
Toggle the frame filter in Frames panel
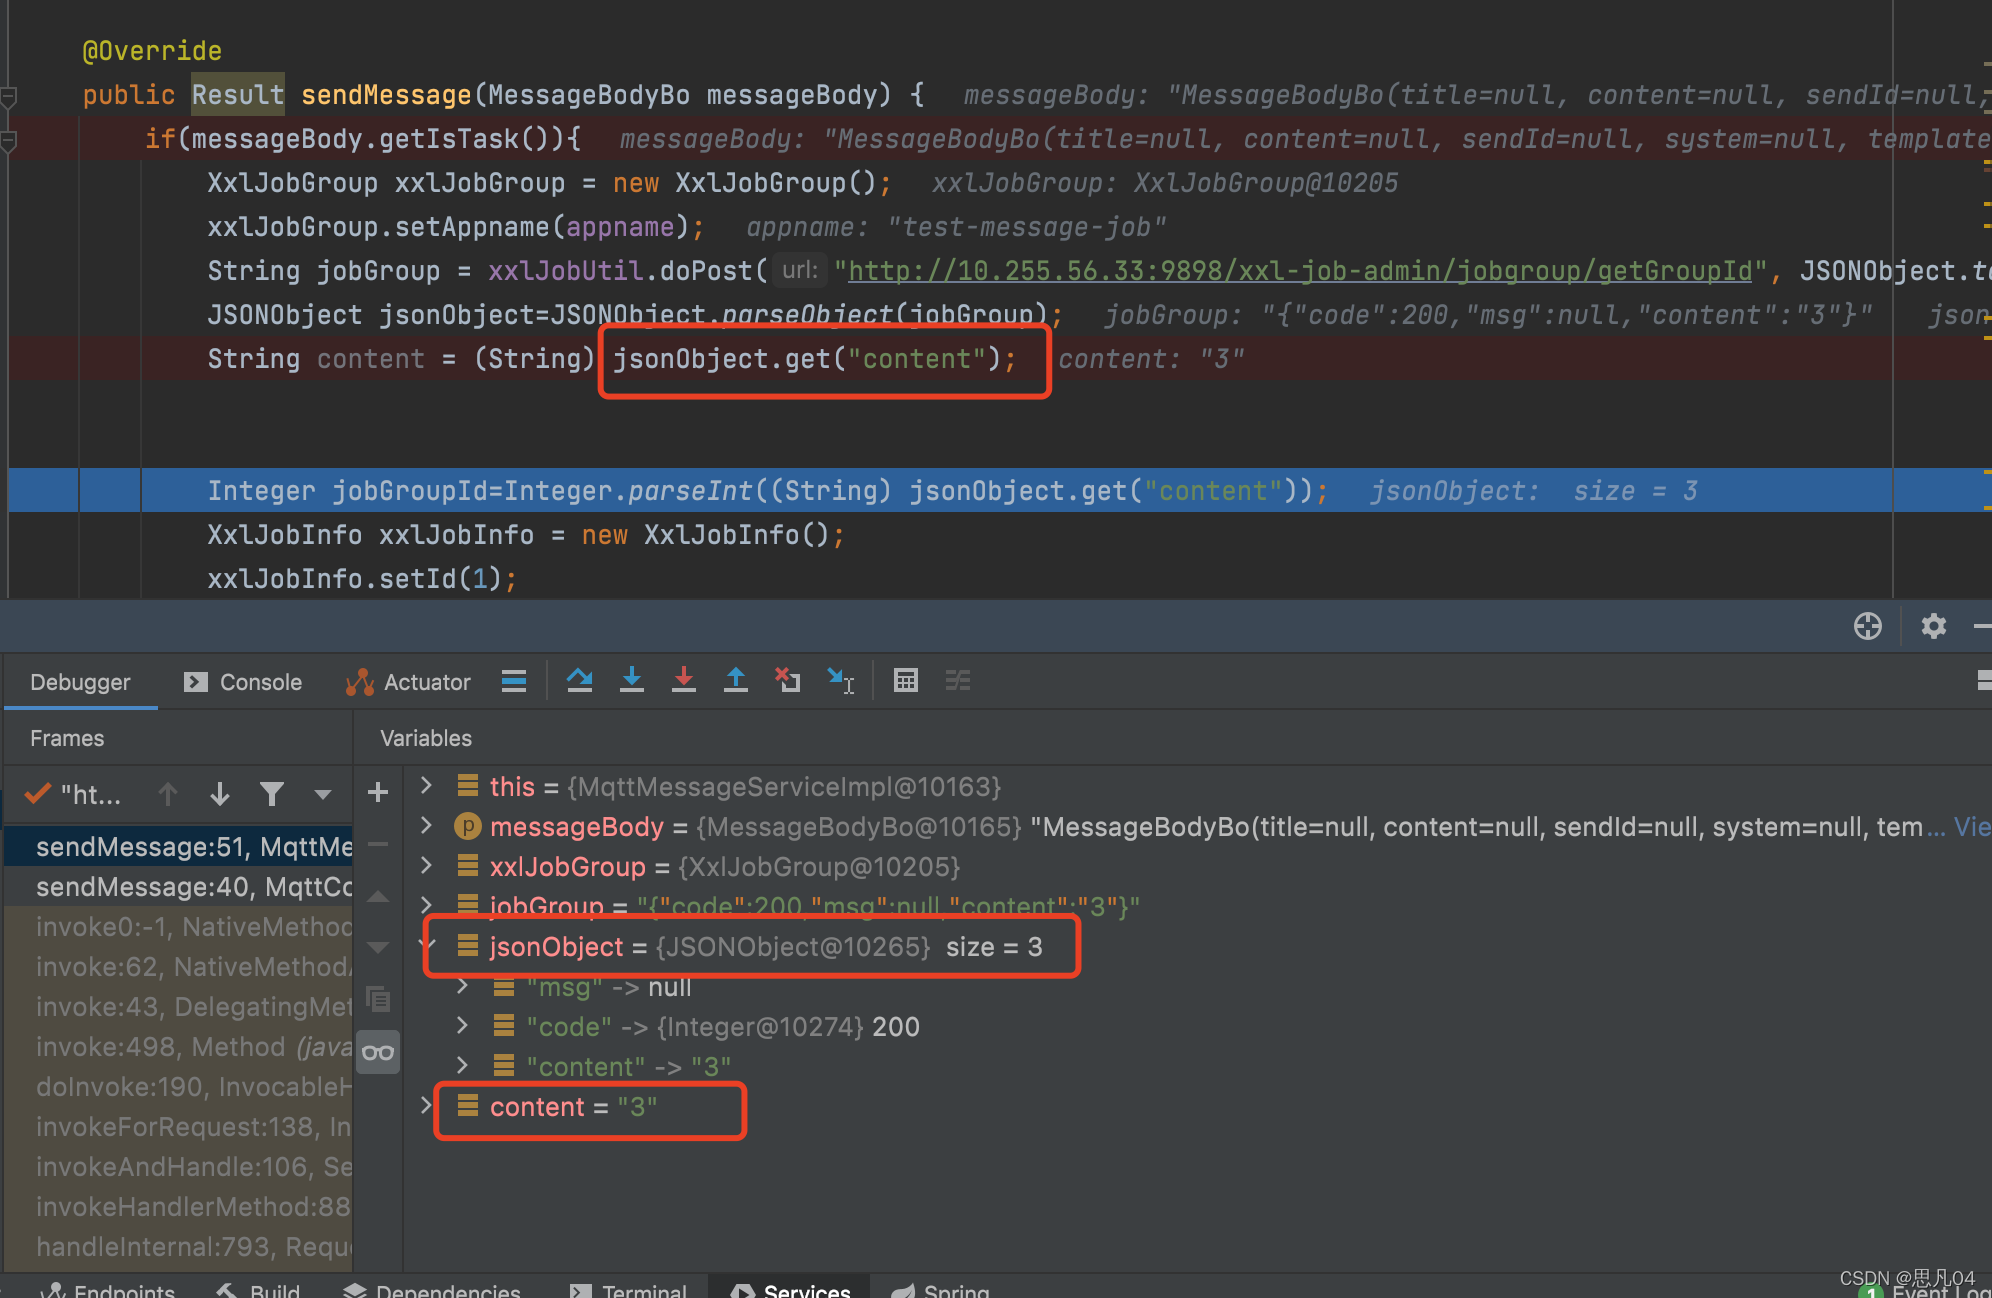point(273,791)
